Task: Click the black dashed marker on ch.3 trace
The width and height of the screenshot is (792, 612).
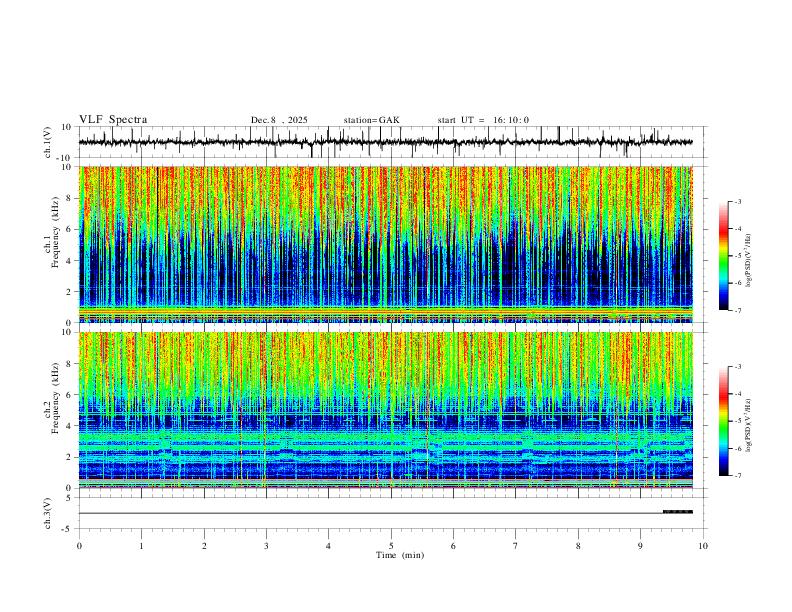Action: (678, 512)
